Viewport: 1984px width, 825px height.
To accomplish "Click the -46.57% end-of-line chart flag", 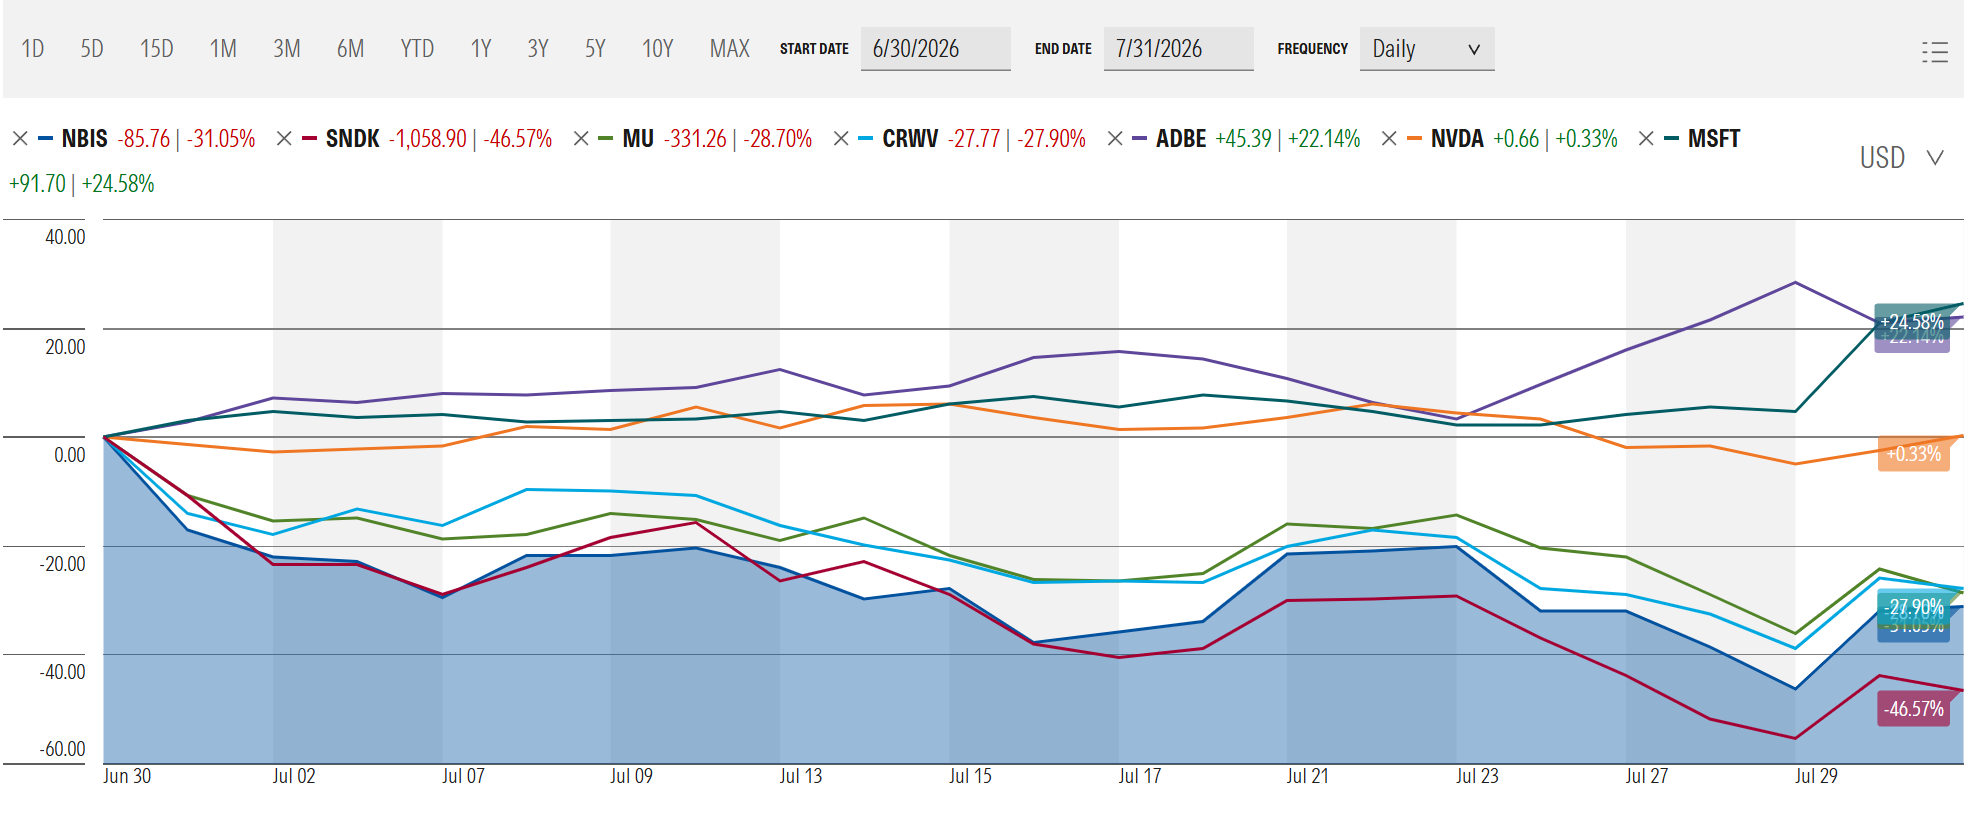I will tap(1913, 709).
